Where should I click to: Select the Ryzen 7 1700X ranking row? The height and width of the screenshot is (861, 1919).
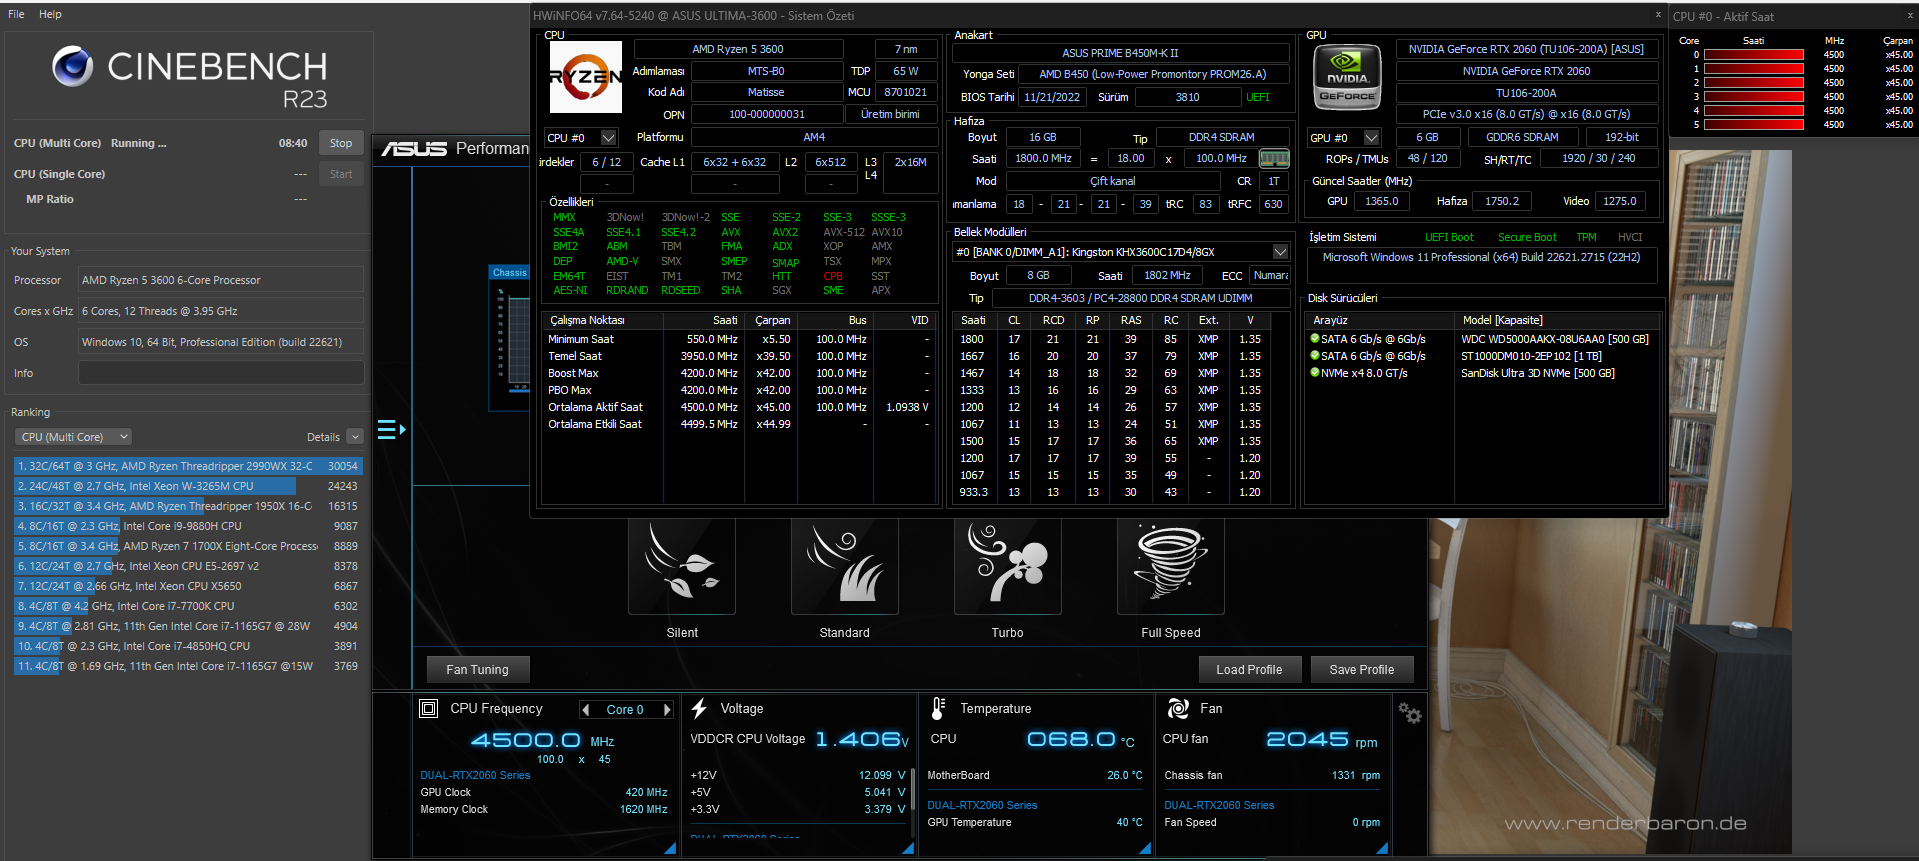[187, 546]
